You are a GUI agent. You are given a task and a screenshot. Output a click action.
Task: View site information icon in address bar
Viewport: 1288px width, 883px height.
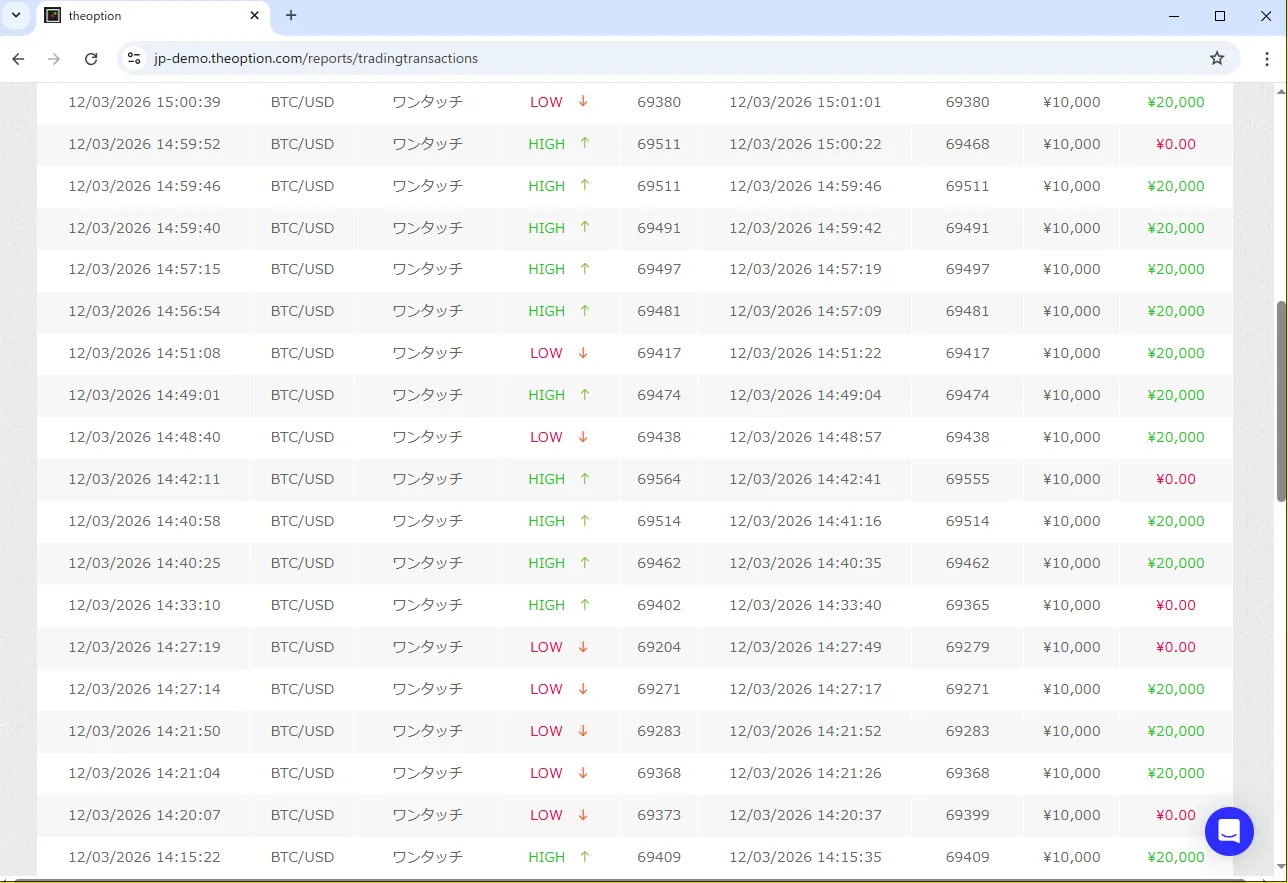tap(134, 59)
